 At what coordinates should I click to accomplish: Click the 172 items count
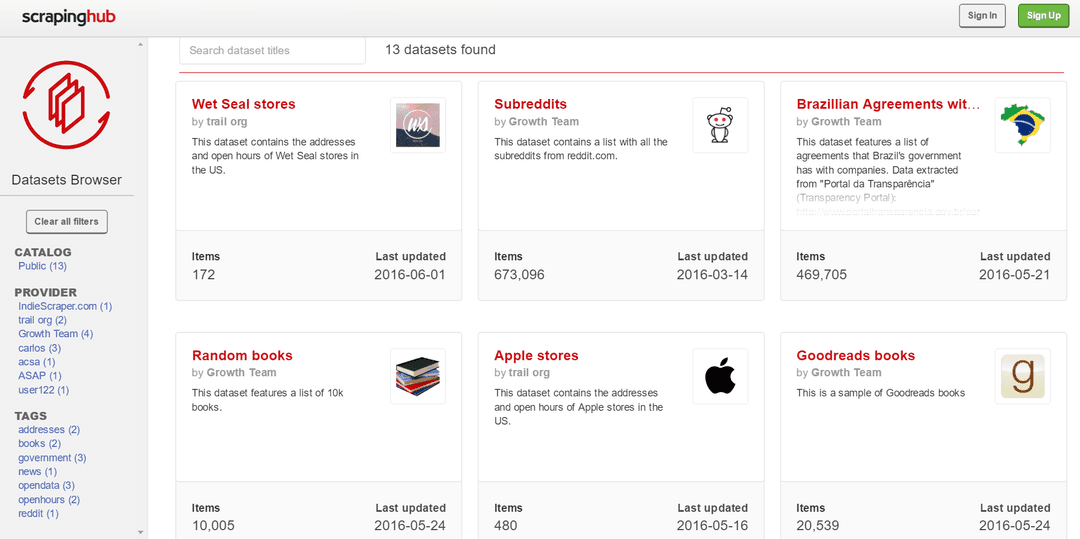[203, 275]
